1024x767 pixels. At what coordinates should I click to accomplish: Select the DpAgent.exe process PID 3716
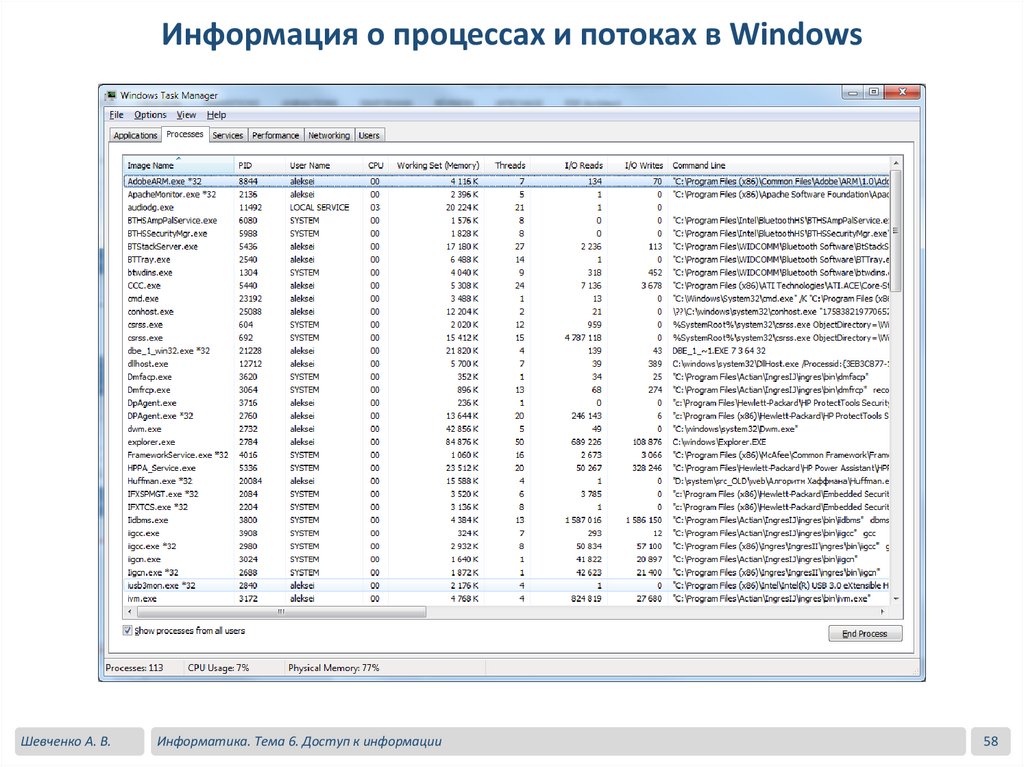506,403
